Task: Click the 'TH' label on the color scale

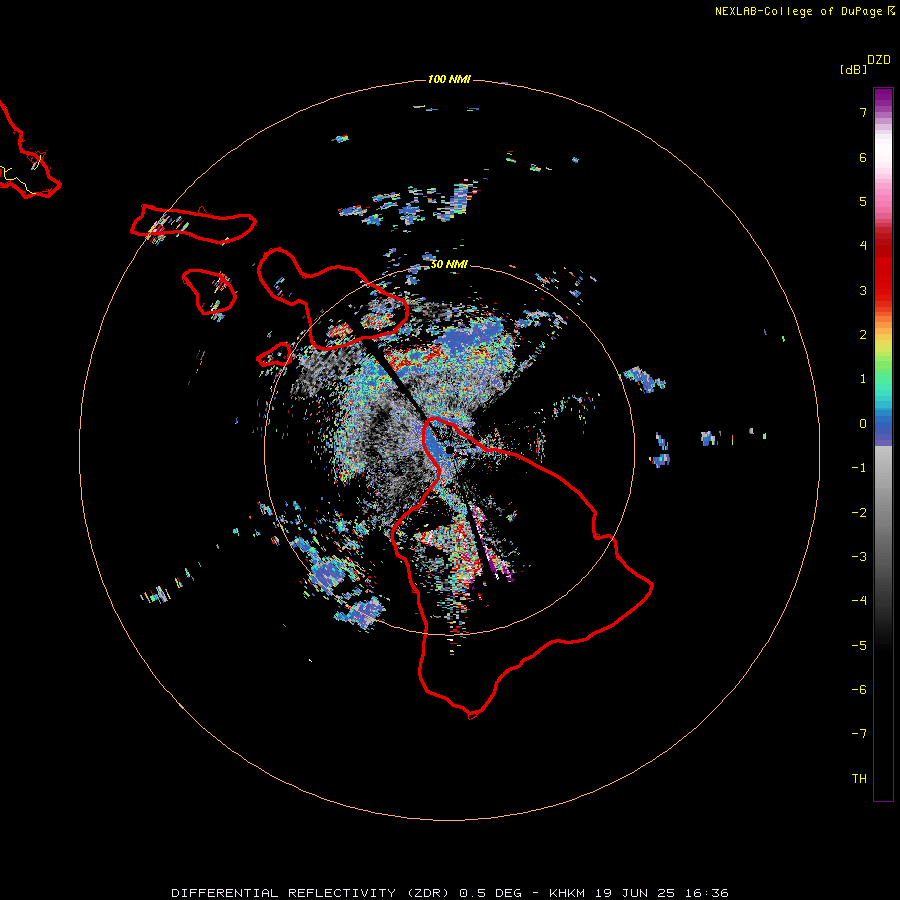Action: point(859,779)
